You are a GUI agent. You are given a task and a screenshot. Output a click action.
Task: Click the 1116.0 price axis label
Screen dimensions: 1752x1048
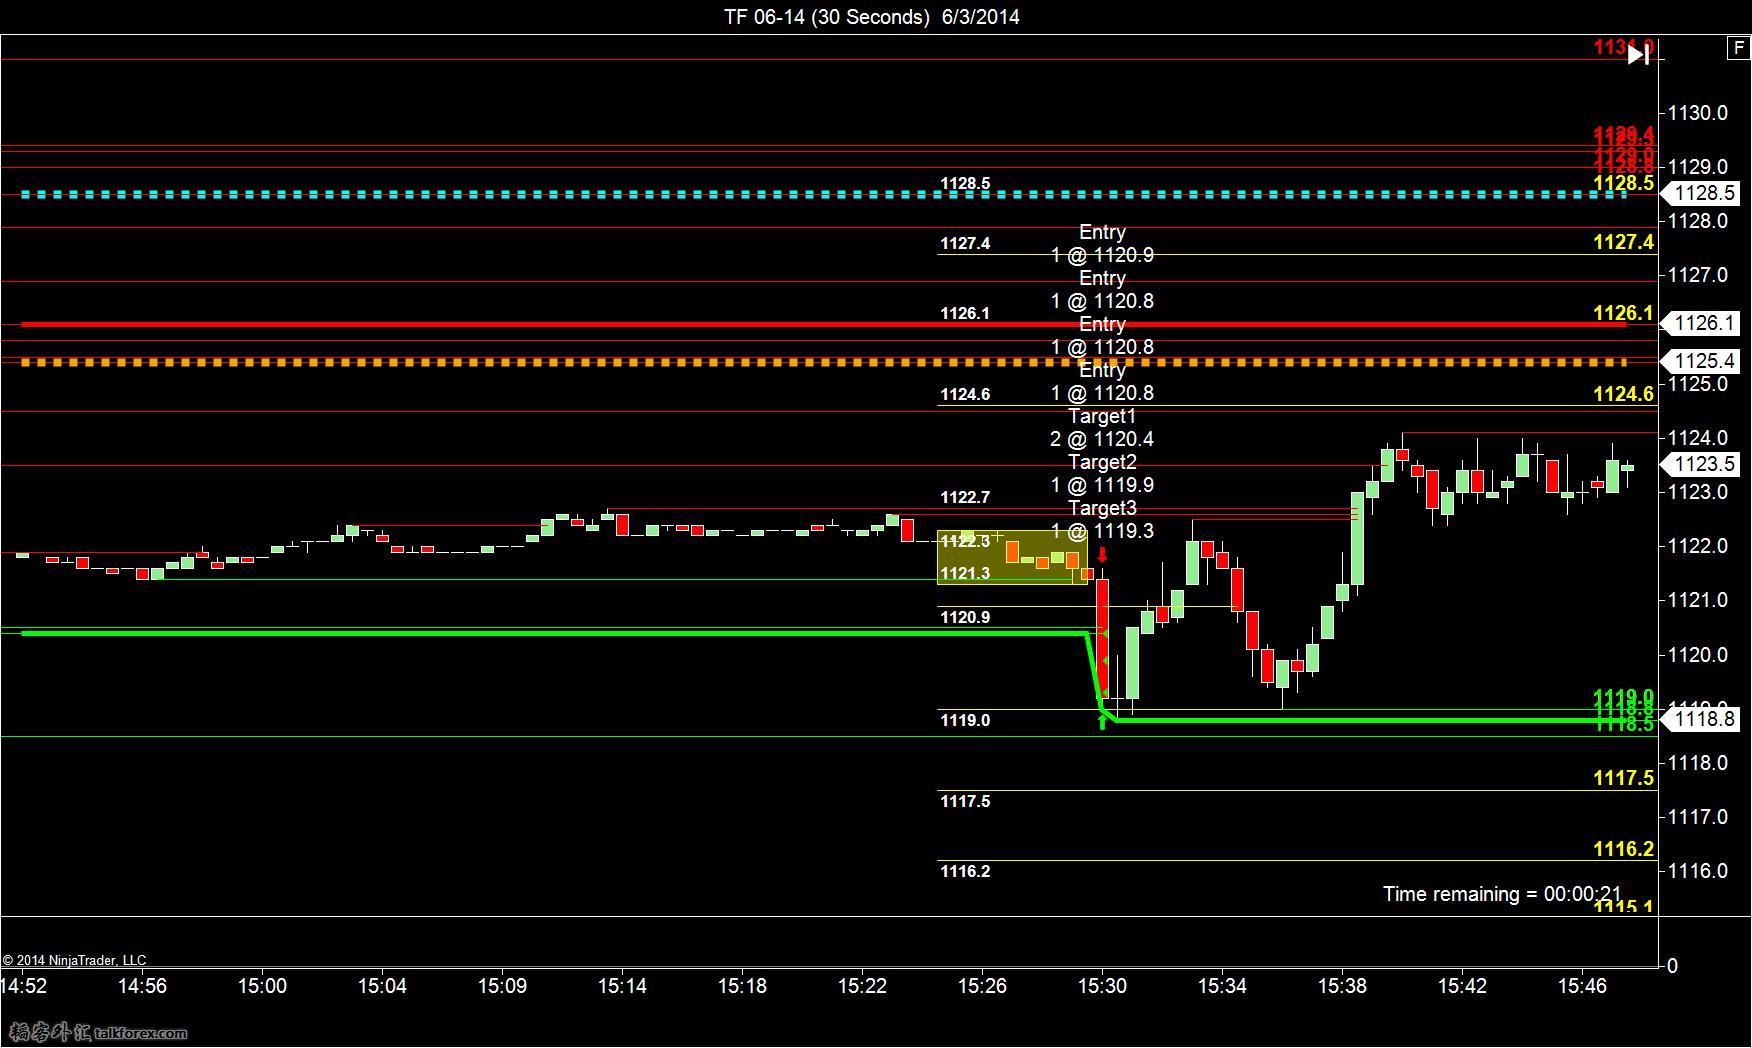coord(1698,871)
